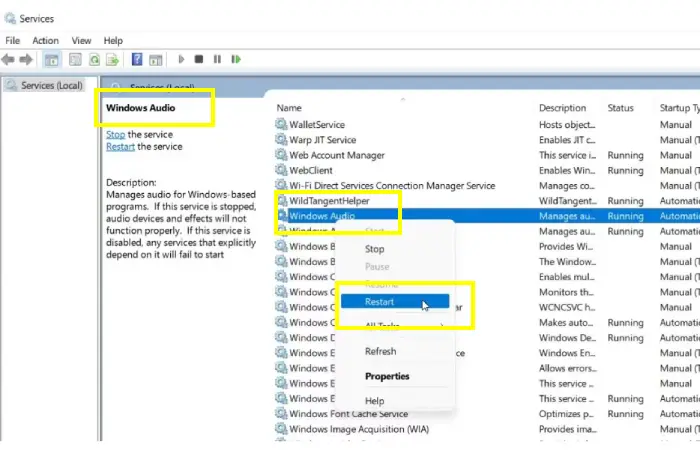Click the Stop Service square icon

[199, 59]
